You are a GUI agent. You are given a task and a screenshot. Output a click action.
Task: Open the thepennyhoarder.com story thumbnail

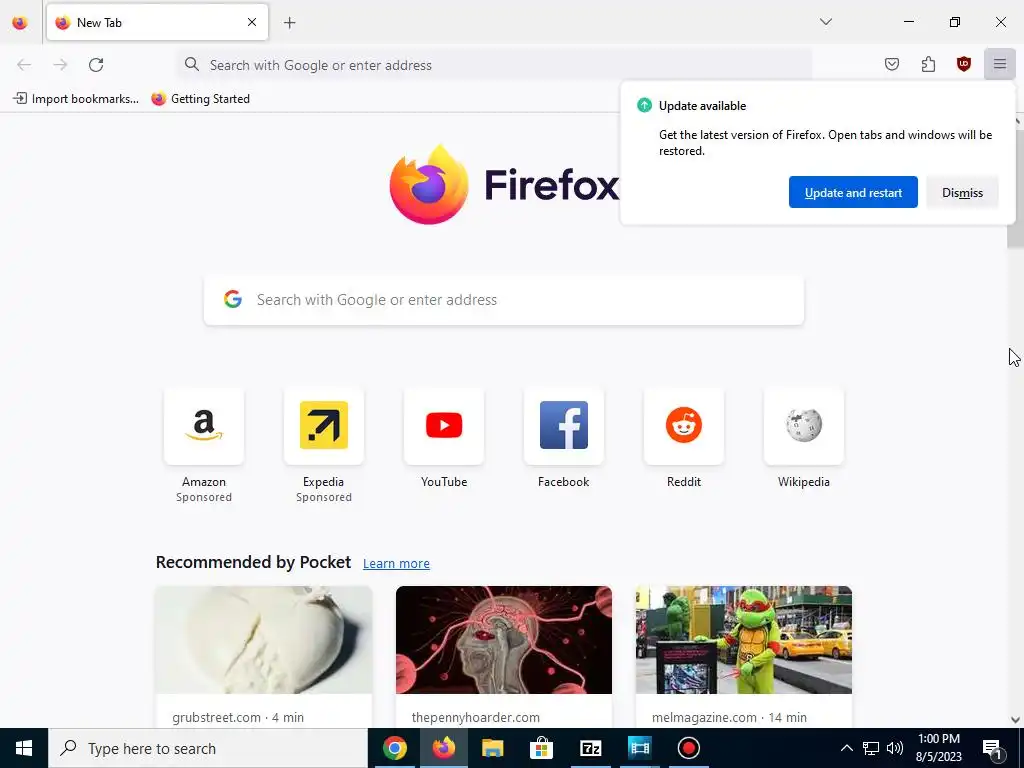(504, 640)
